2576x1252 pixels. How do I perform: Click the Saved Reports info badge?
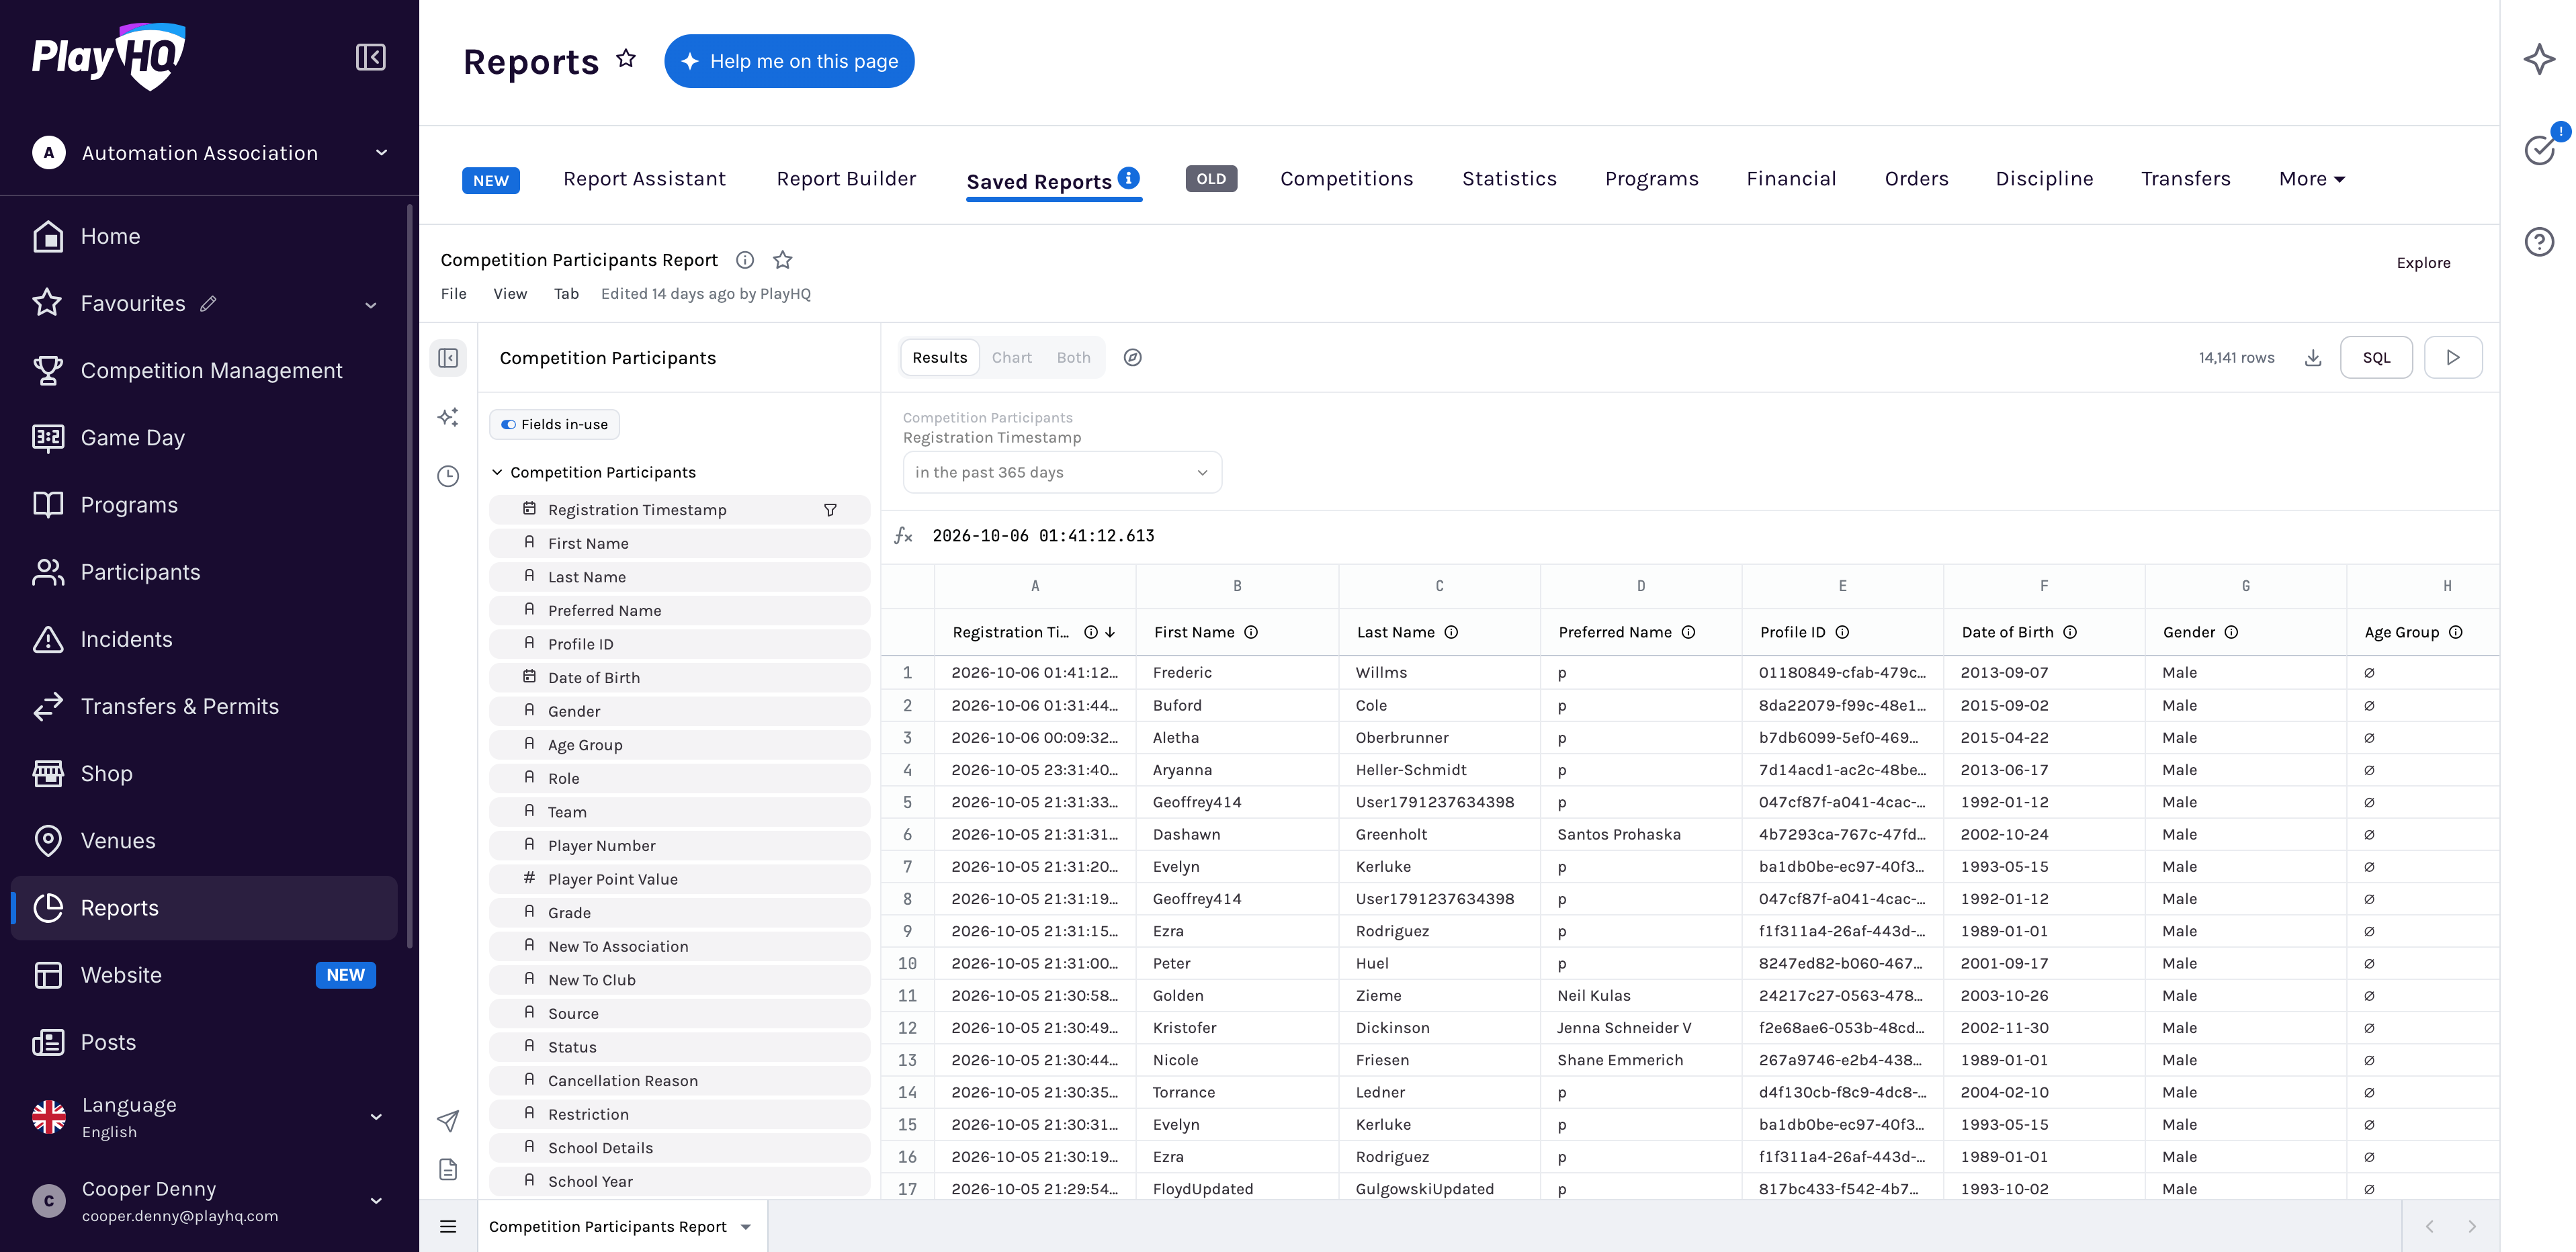coord(1128,177)
